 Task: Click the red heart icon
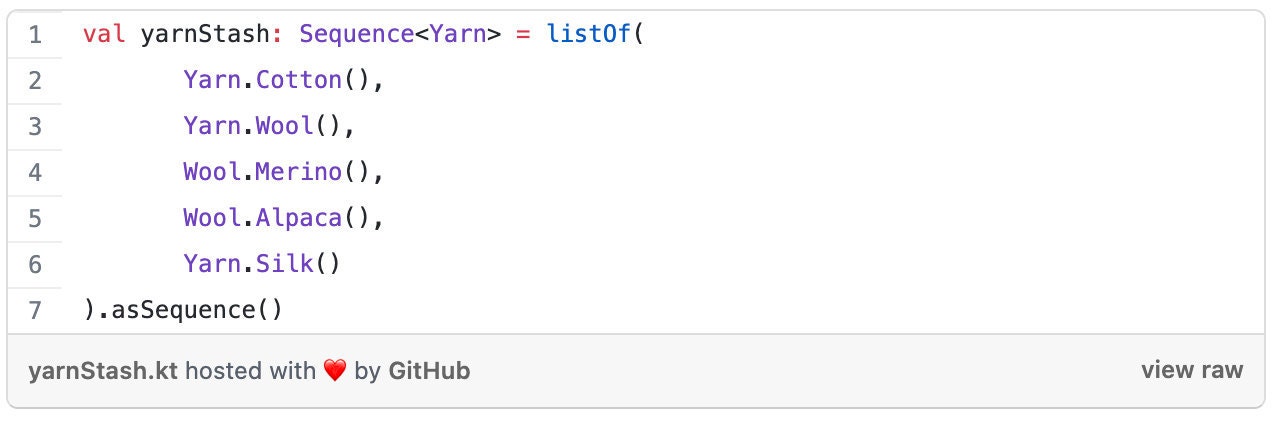point(335,371)
